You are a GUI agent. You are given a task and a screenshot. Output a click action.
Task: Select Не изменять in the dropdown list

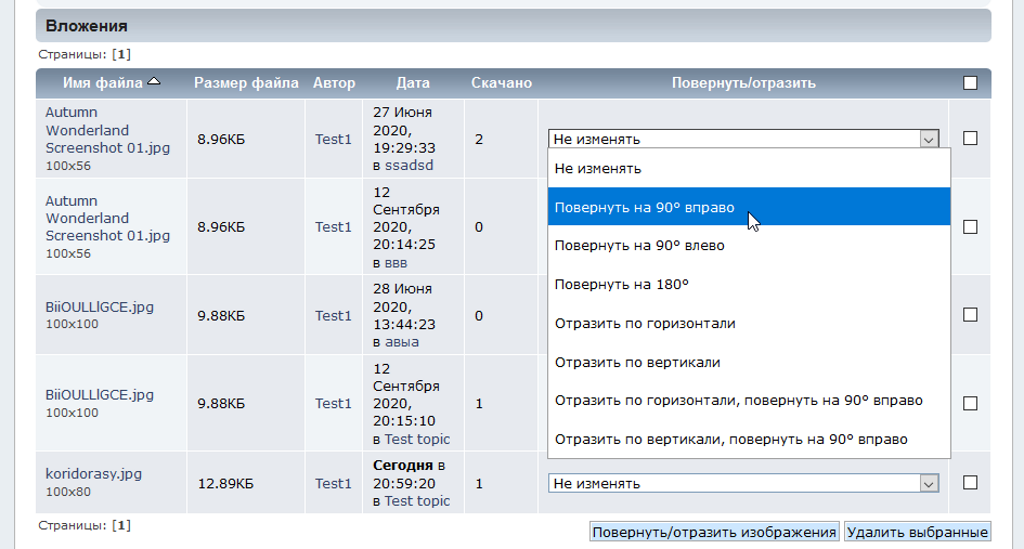click(598, 169)
